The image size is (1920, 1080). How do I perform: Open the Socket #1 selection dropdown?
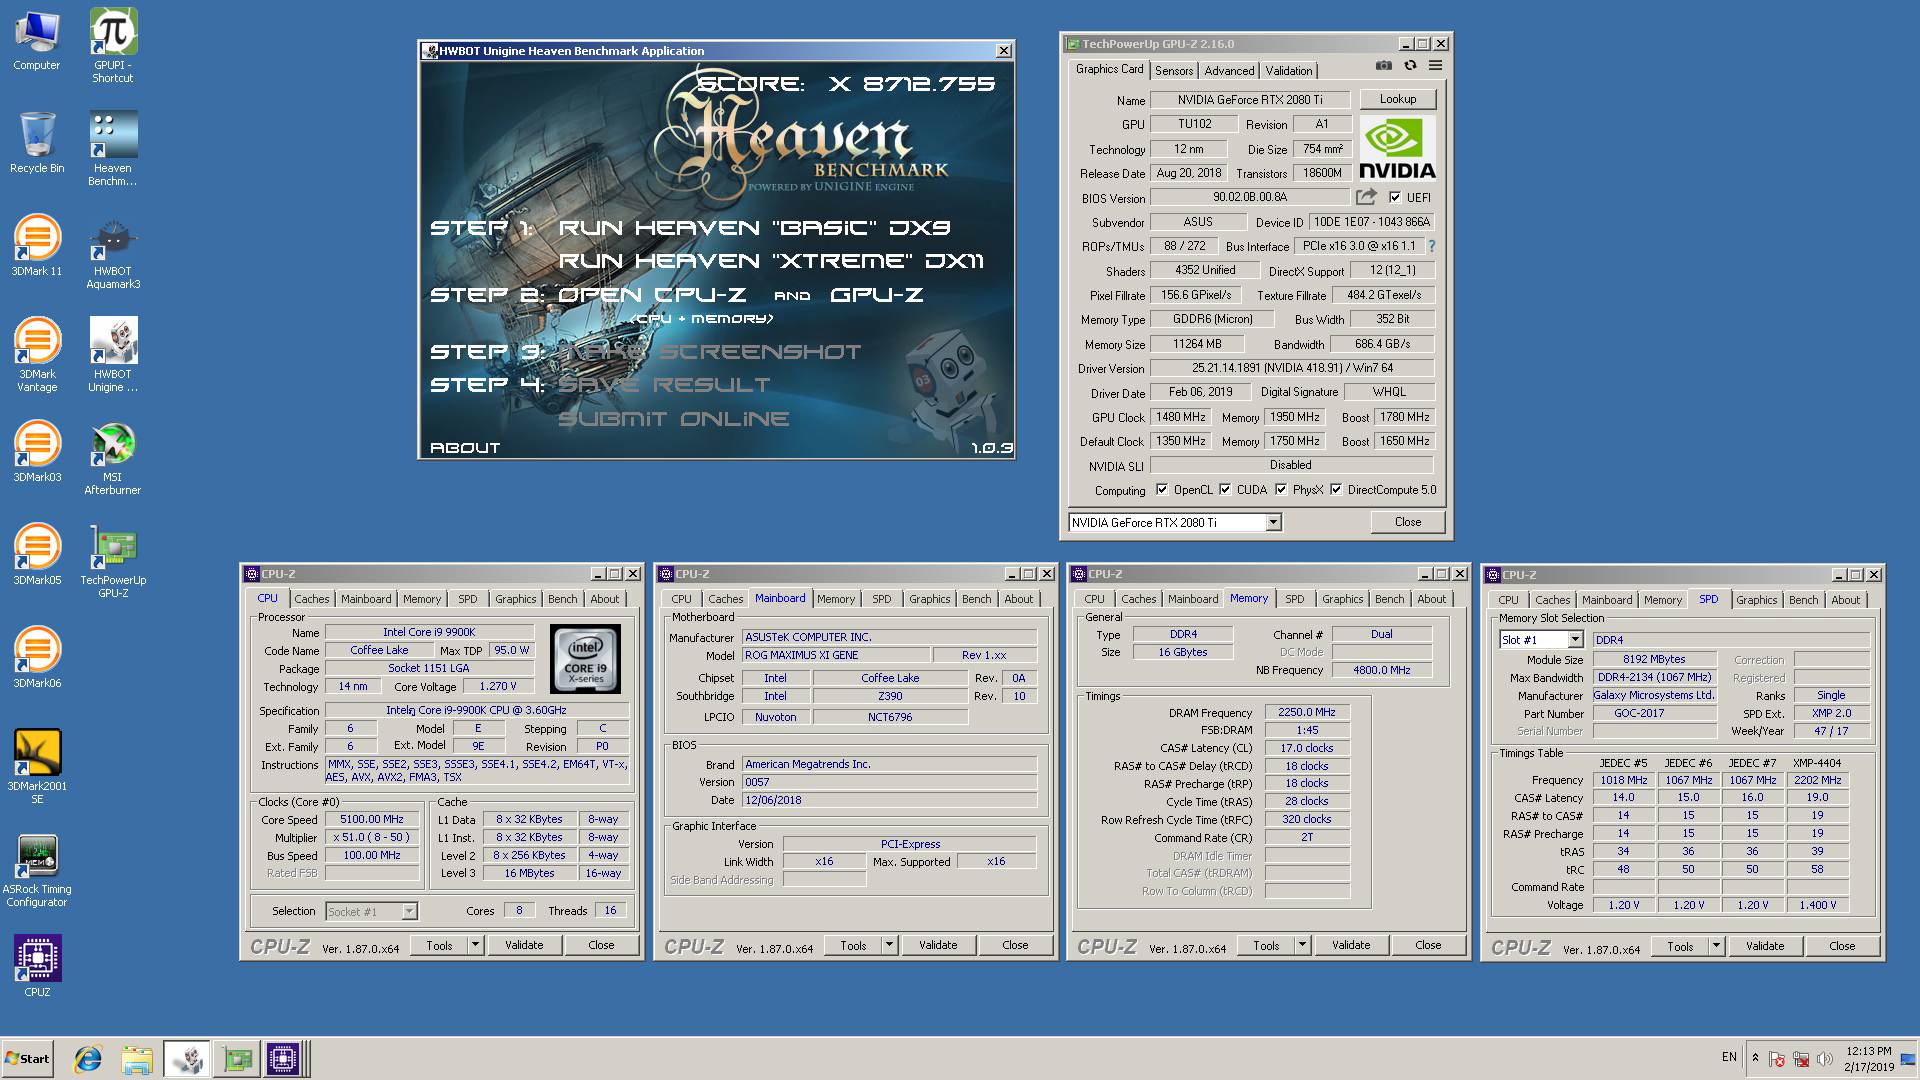[x=408, y=911]
